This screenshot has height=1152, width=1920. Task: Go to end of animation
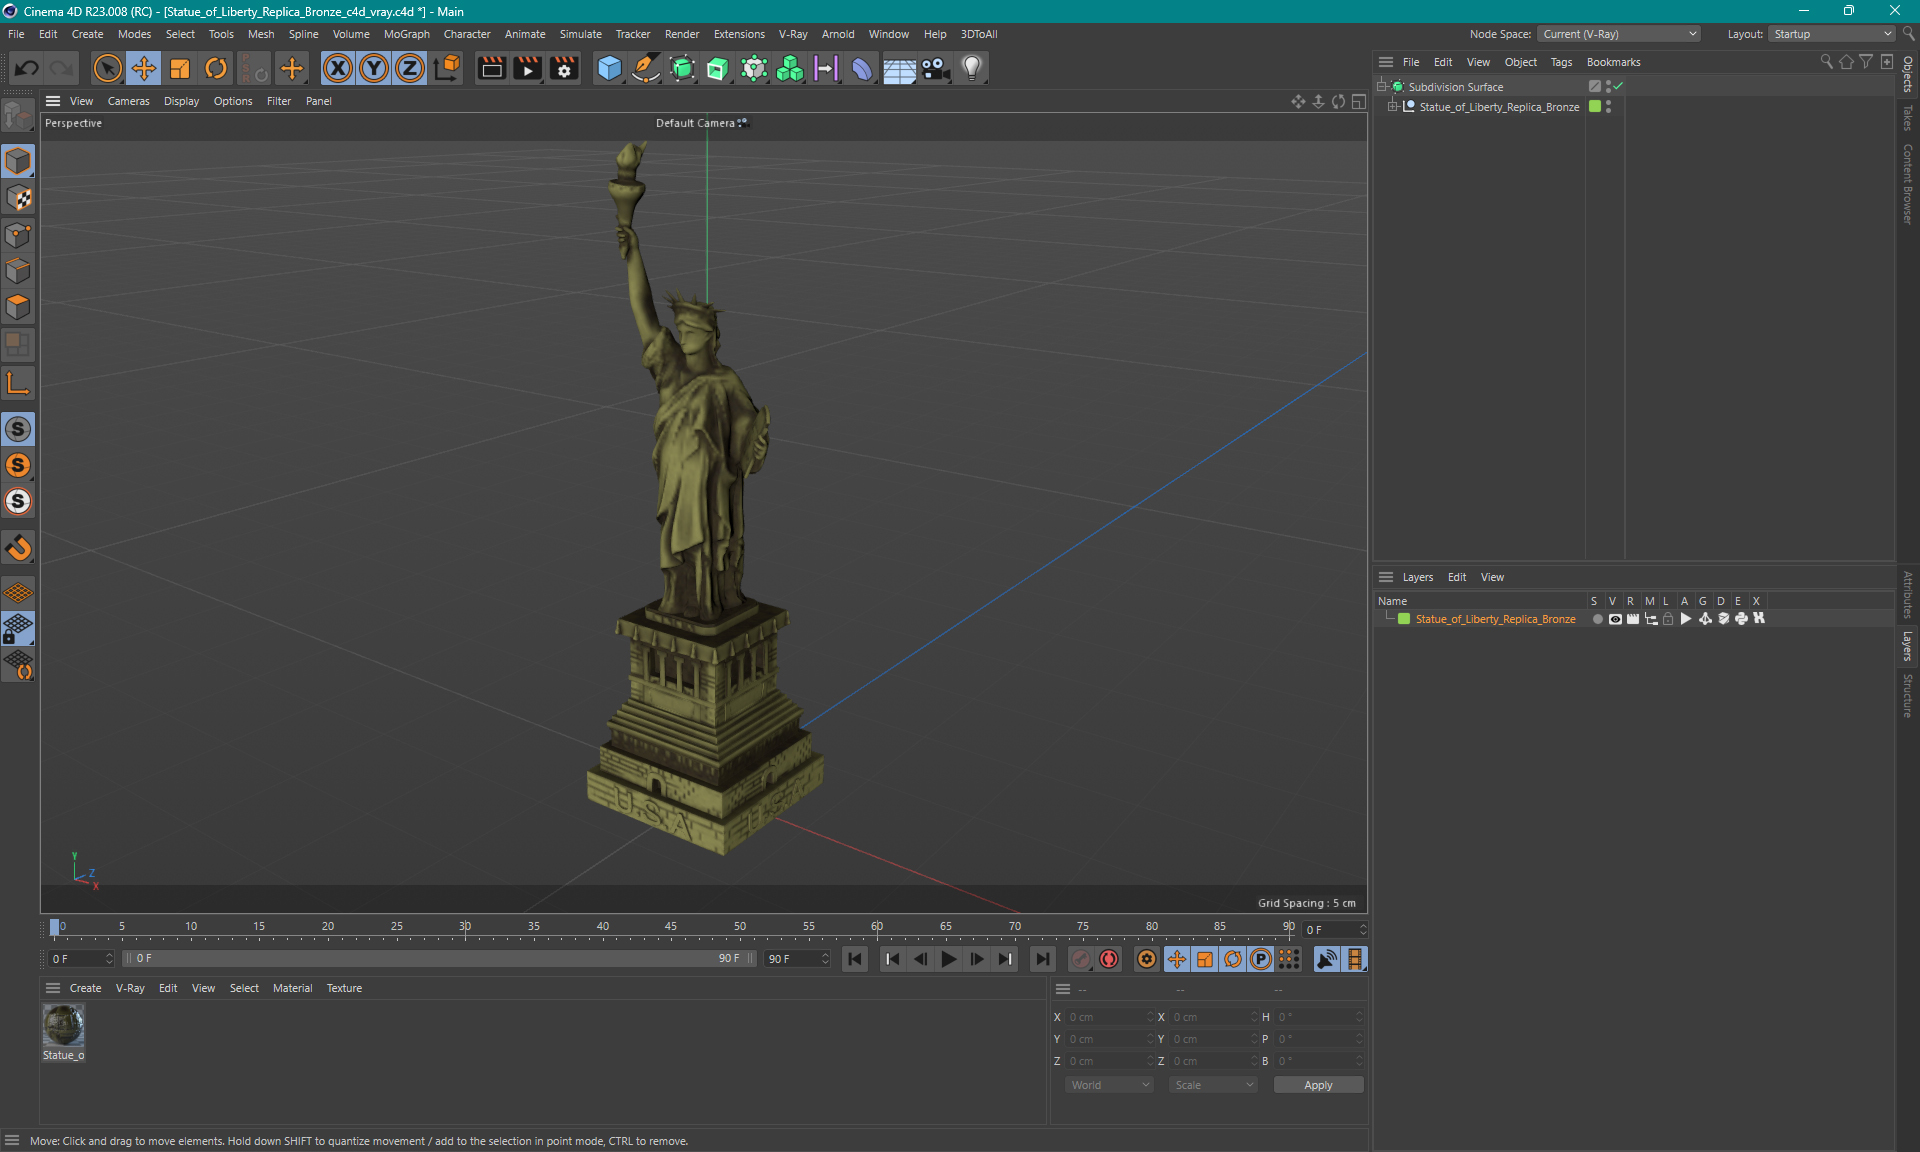click(x=1042, y=959)
